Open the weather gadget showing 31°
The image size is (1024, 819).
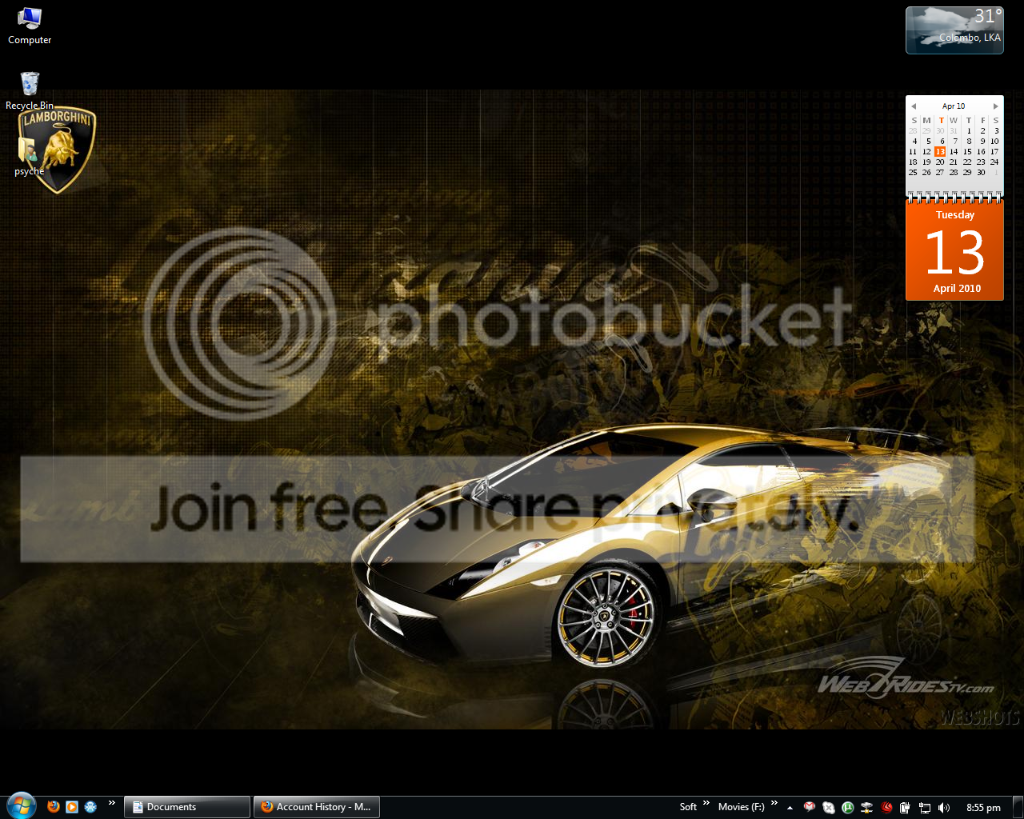954,29
